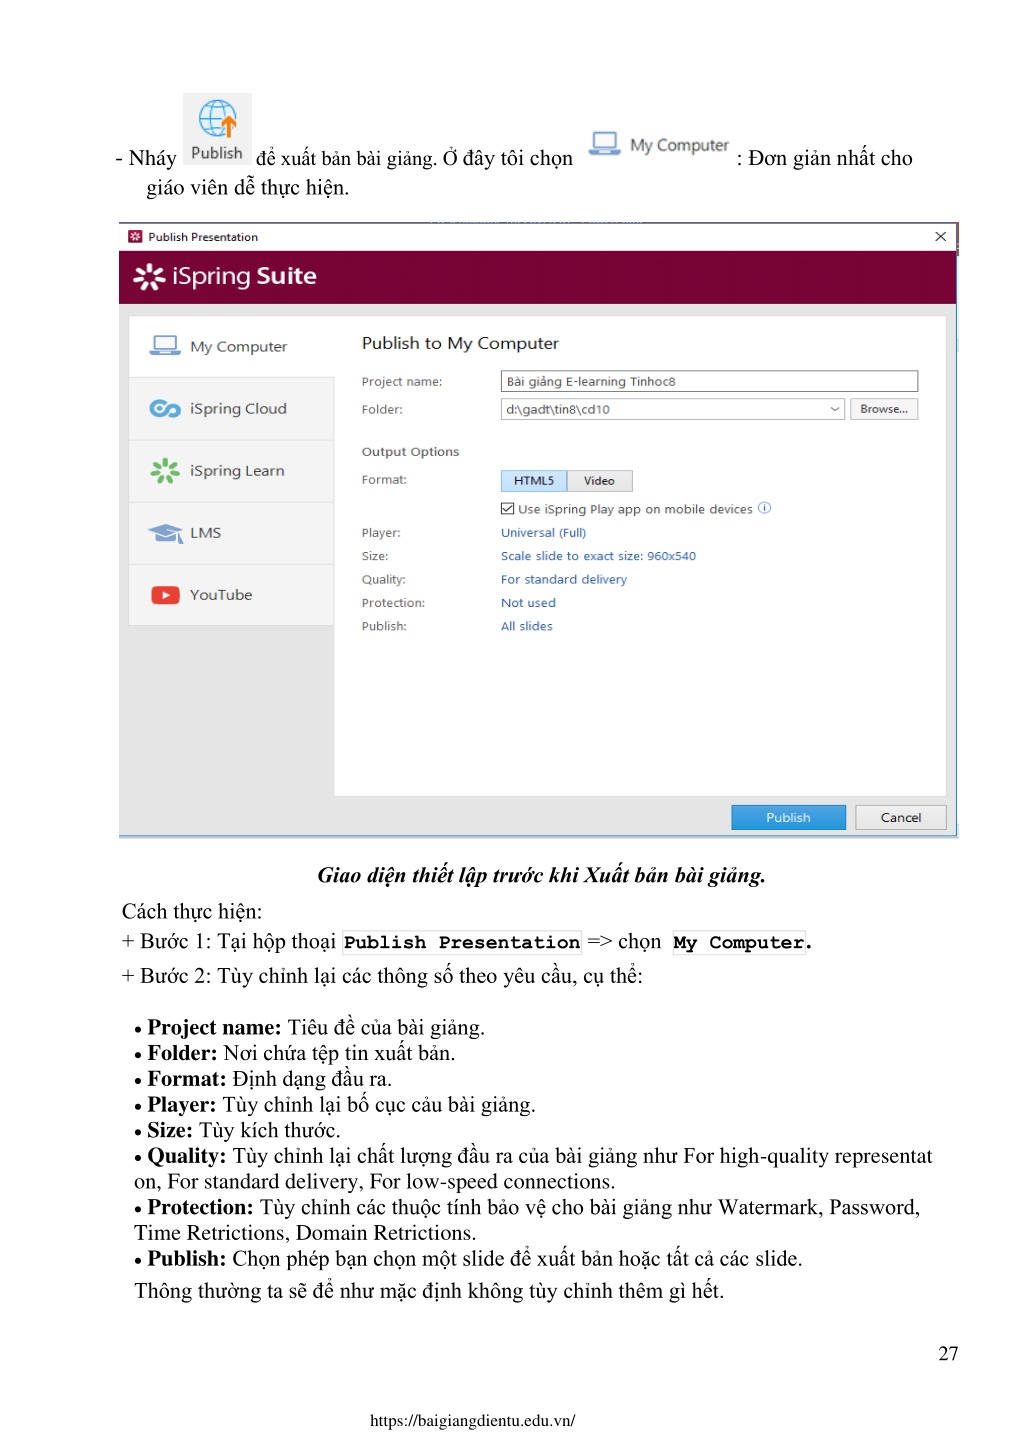Click the Publish Presentation window title text
Viewport: 1023px width, 1447px height.
[x=203, y=237]
